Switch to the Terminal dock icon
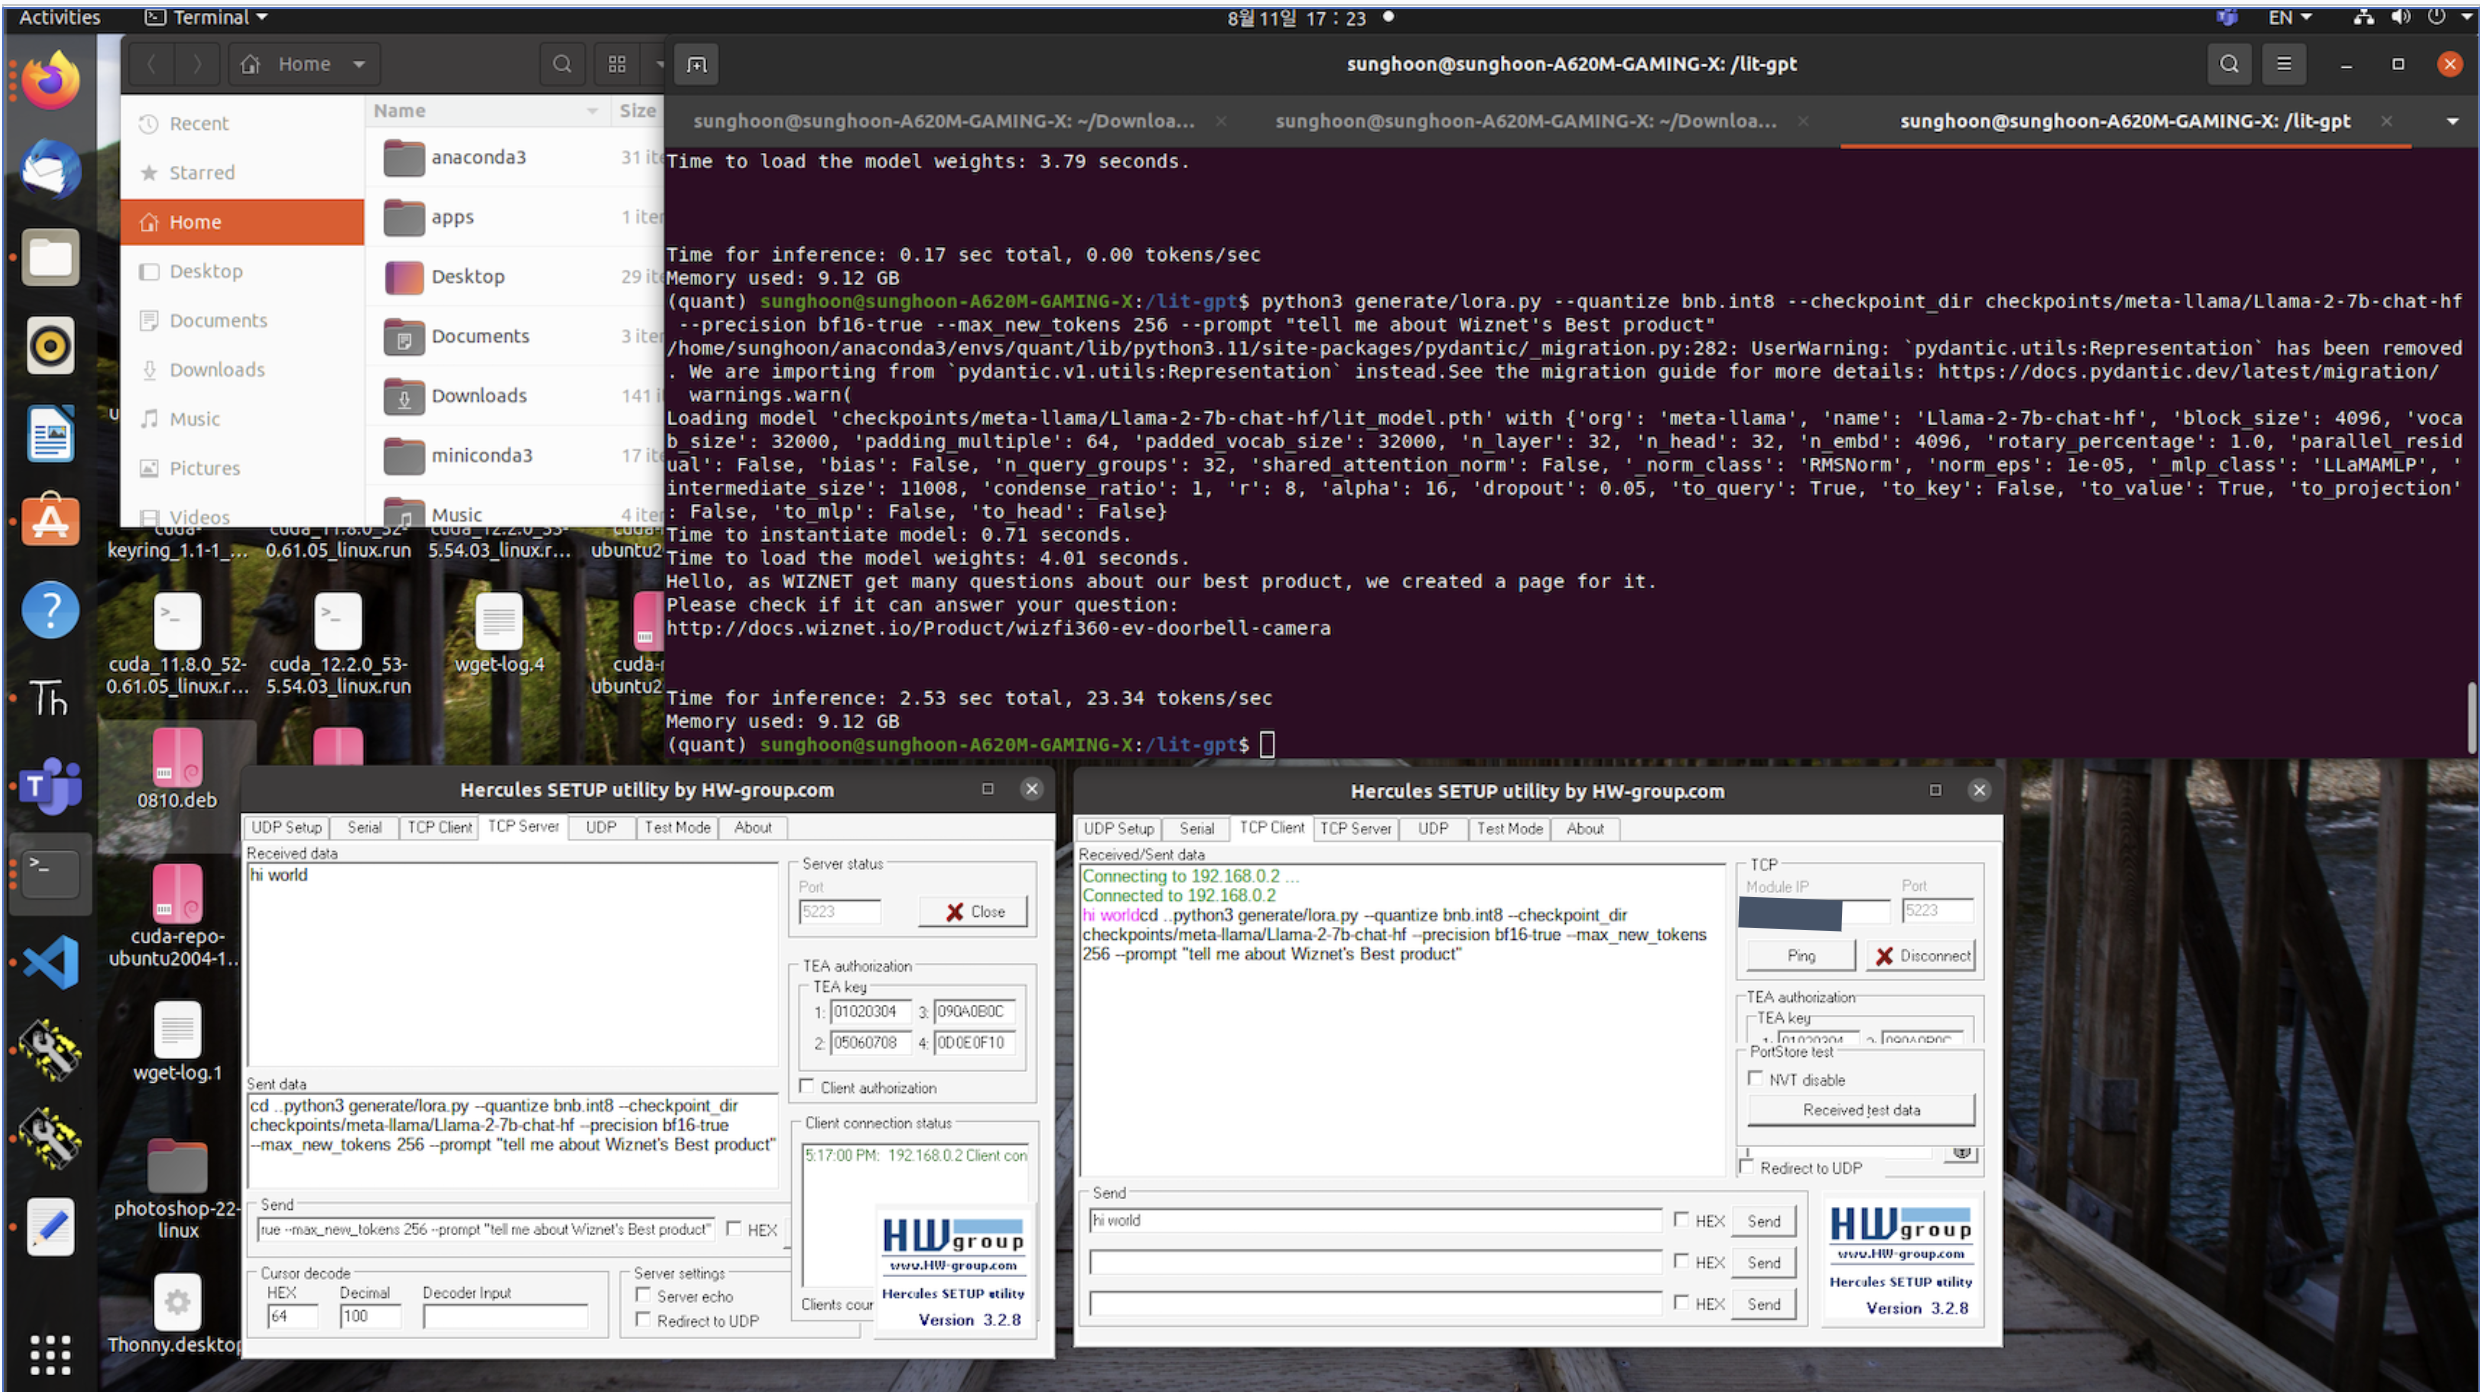2480x1392 pixels. 50,874
